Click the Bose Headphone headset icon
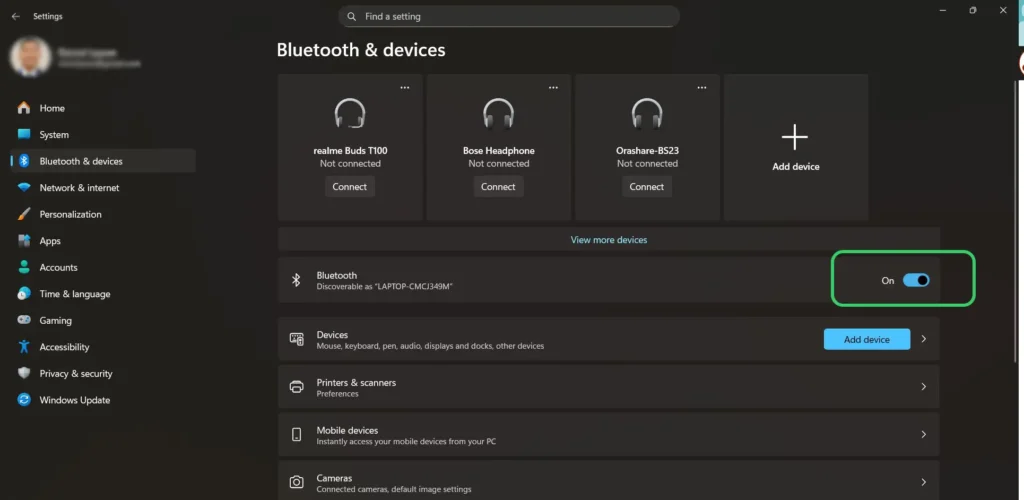The height and width of the screenshot is (500, 1024). pyautogui.click(x=498, y=114)
